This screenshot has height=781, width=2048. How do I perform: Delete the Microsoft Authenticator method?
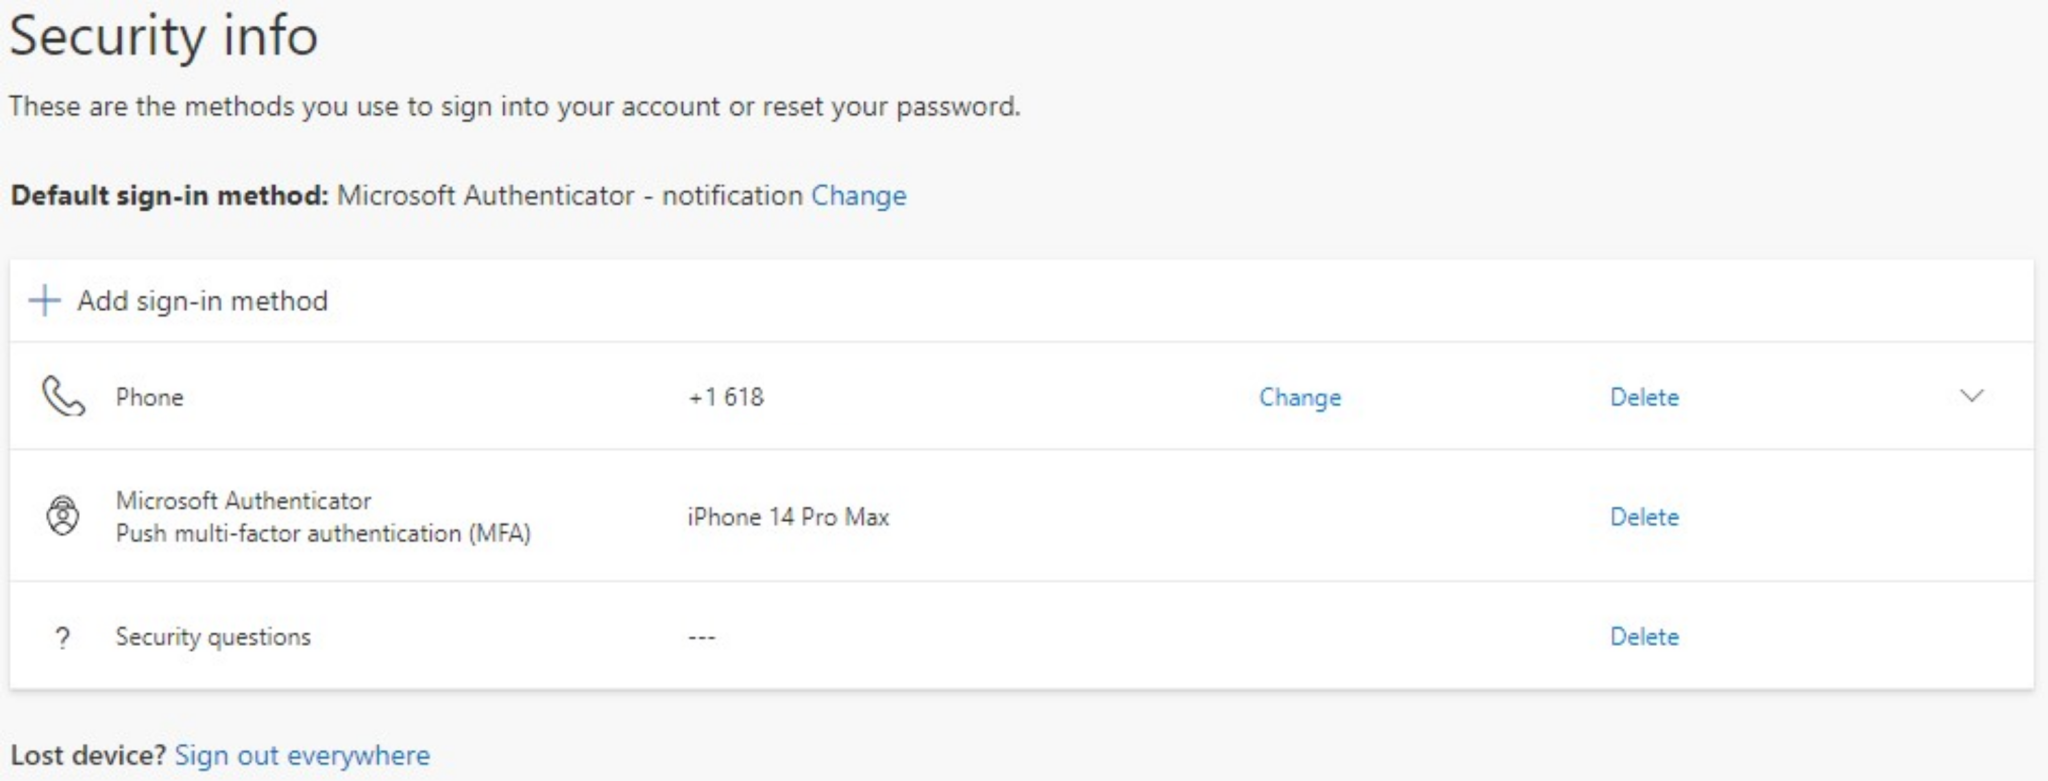[x=1645, y=516]
